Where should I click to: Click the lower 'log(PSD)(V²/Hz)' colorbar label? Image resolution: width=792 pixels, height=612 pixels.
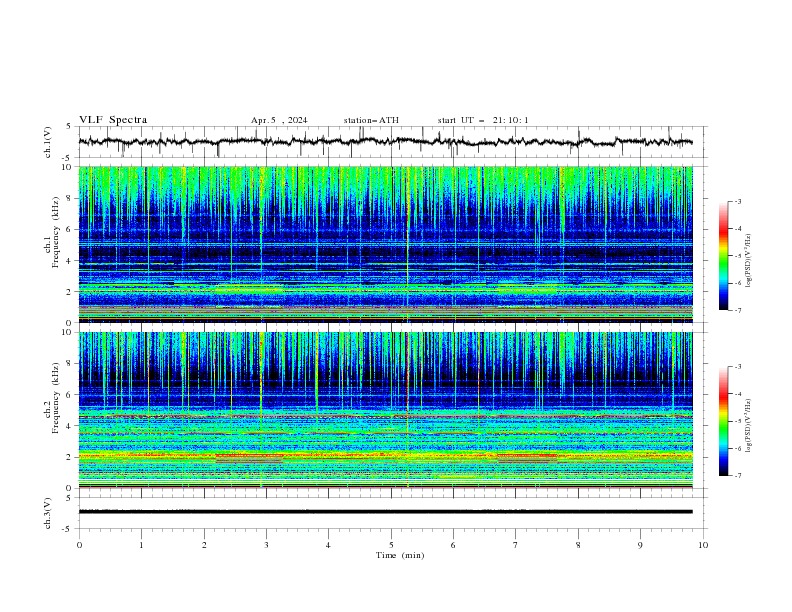(748, 426)
